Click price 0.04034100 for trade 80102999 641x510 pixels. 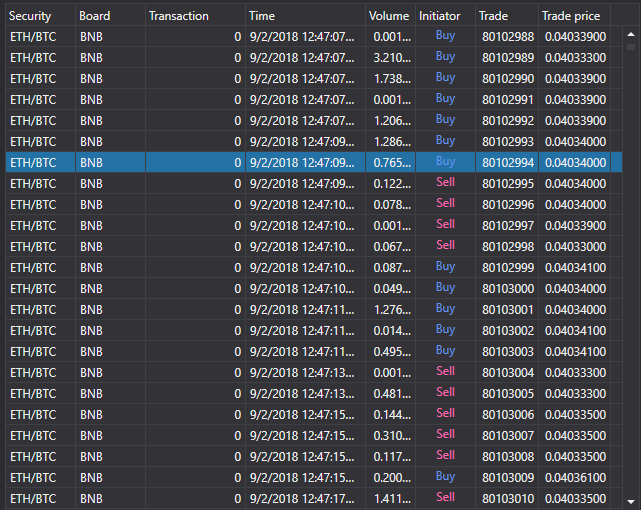(x=575, y=268)
